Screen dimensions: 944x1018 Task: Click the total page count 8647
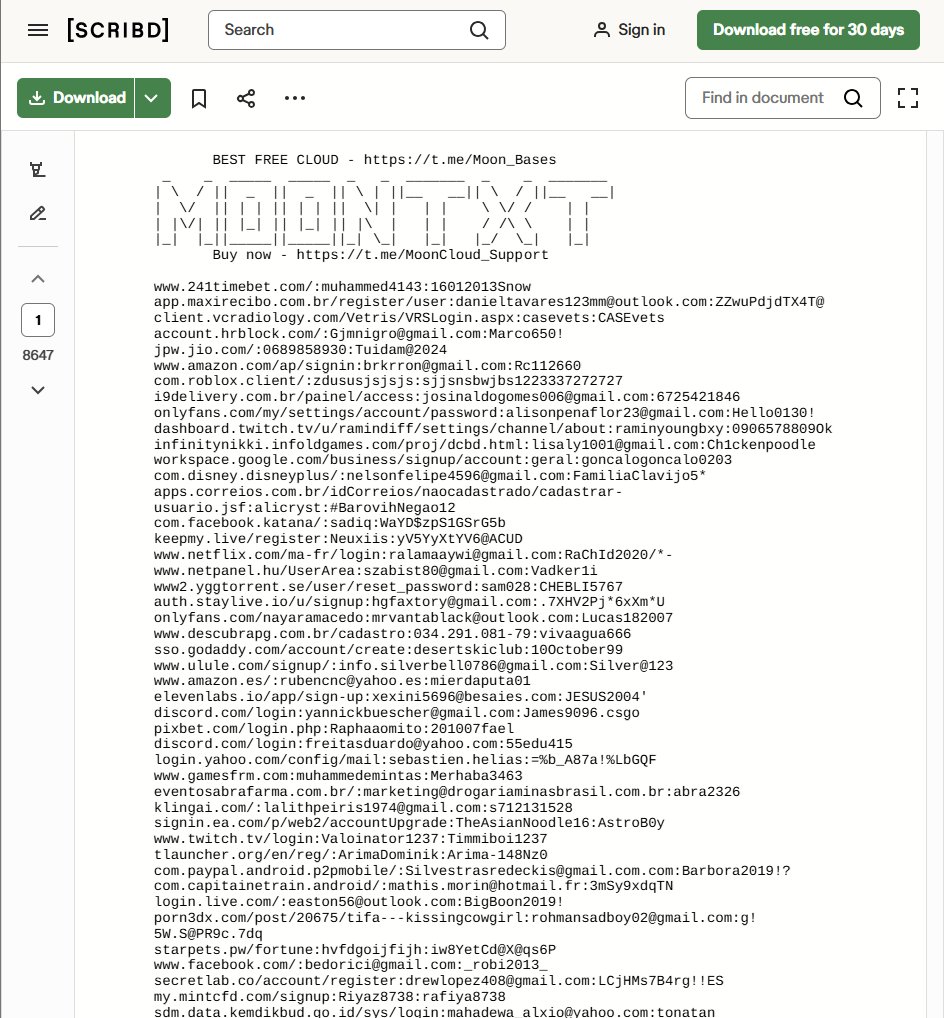pyautogui.click(x=38, y=355)
